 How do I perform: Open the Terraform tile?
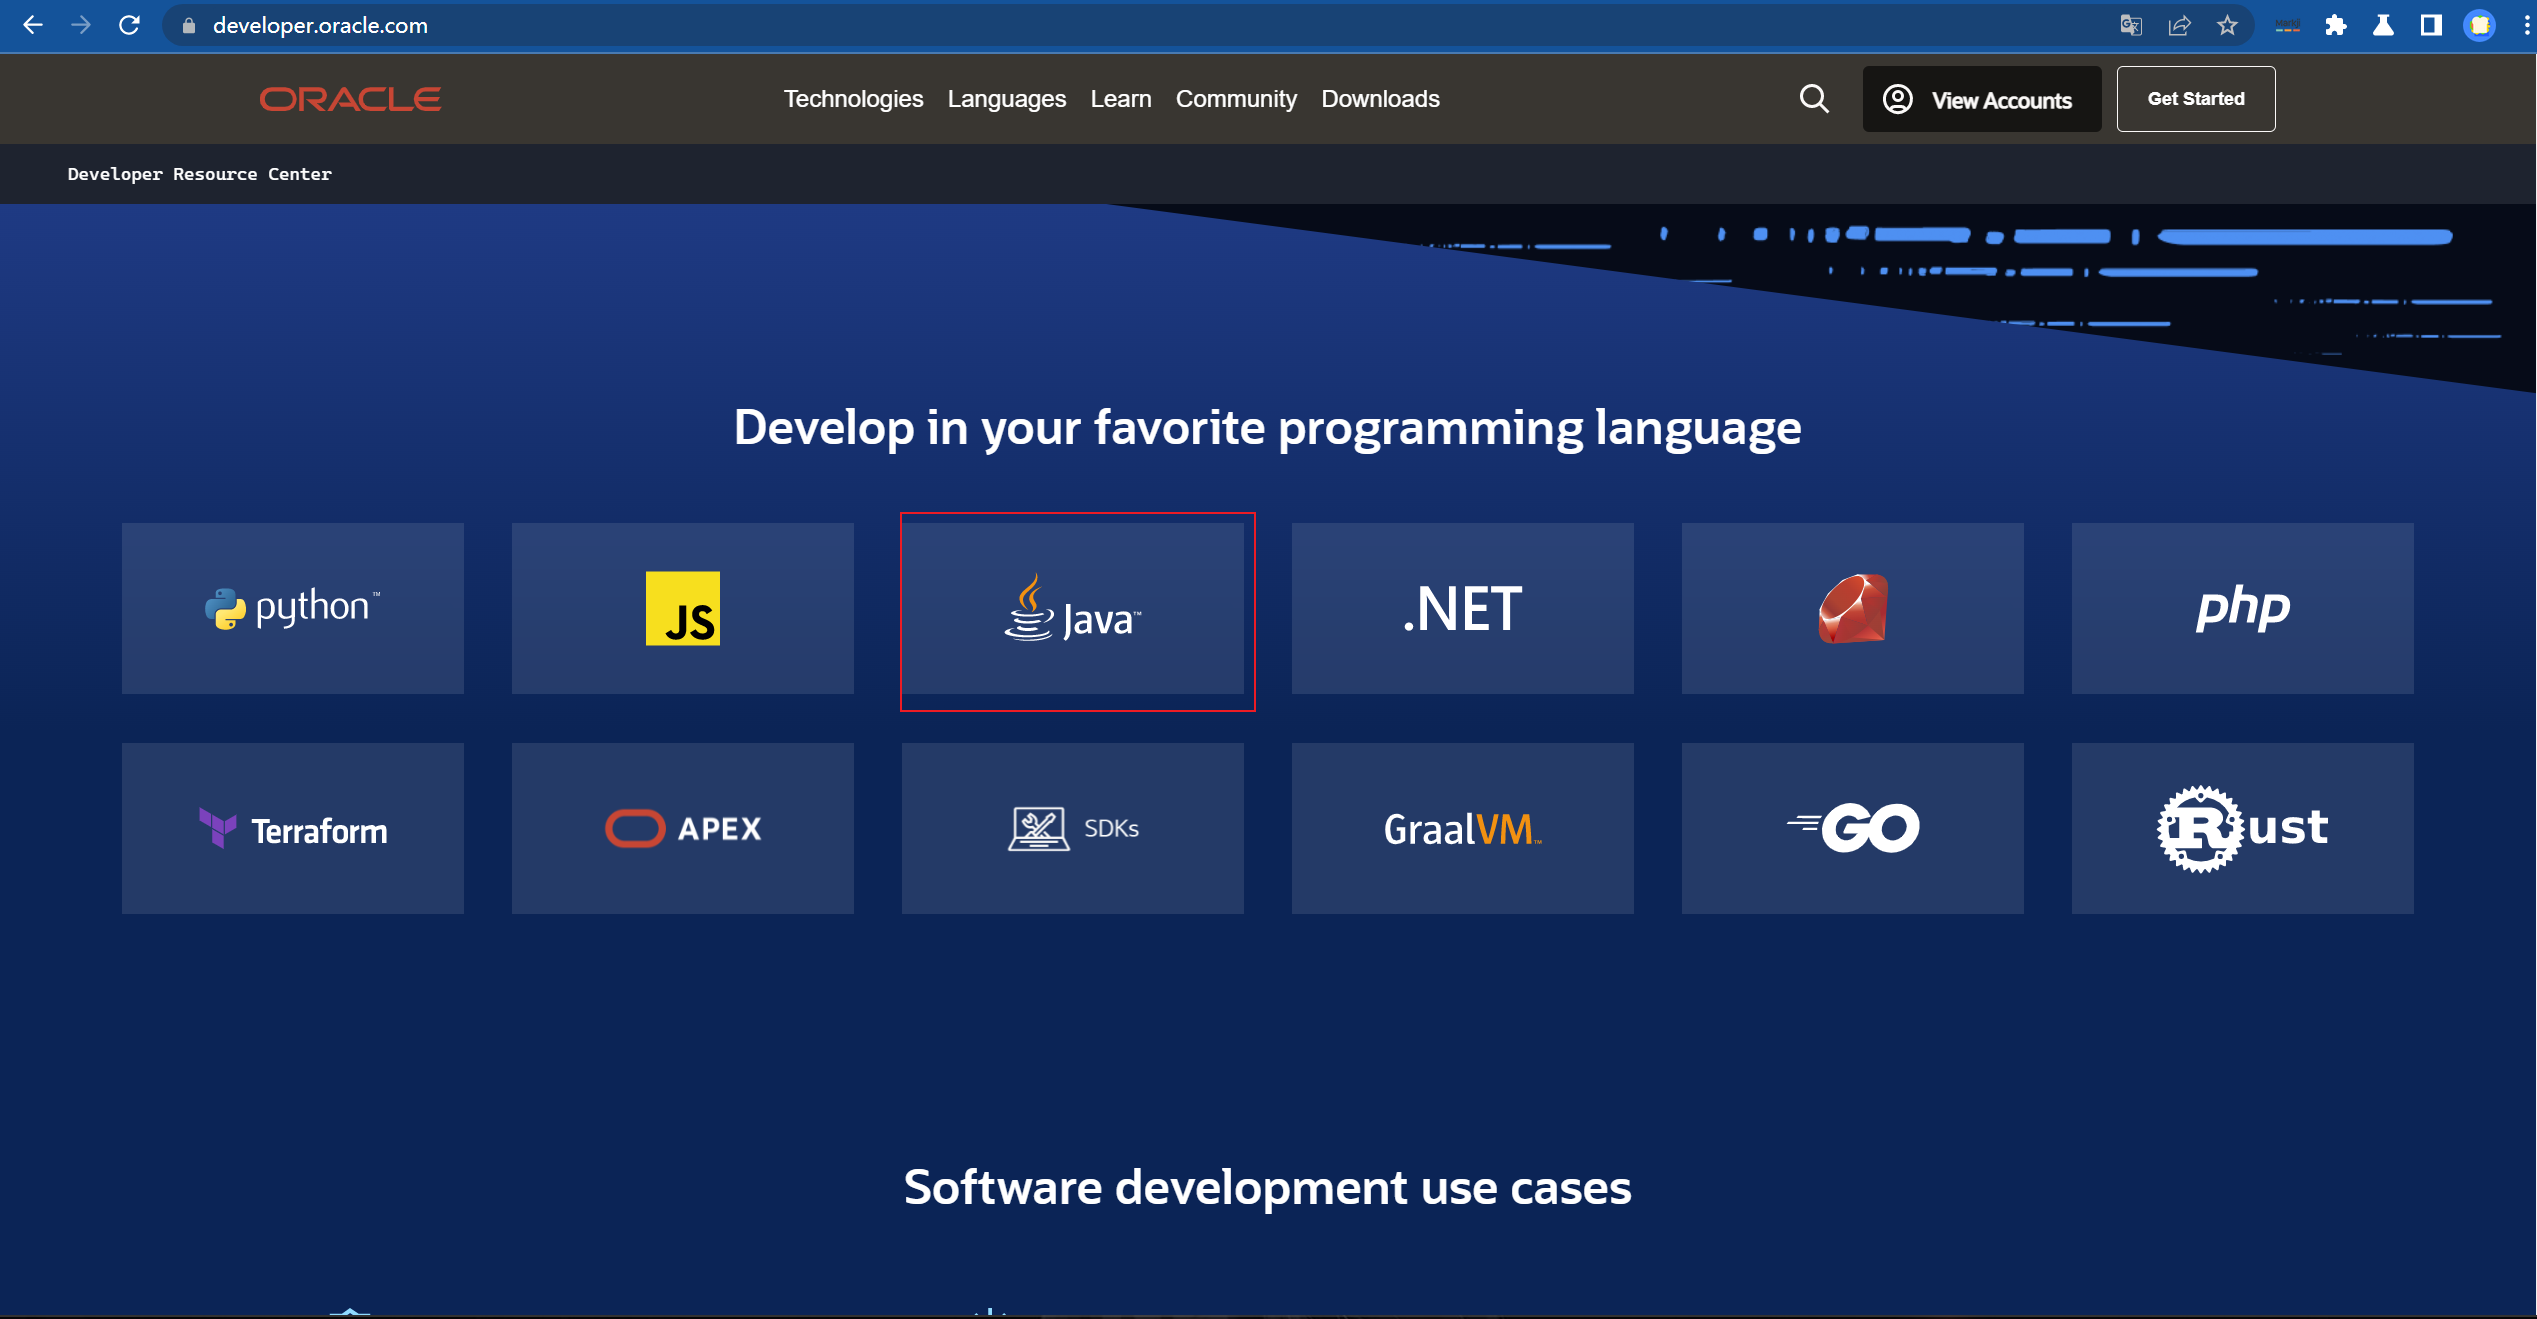(293, 828)
